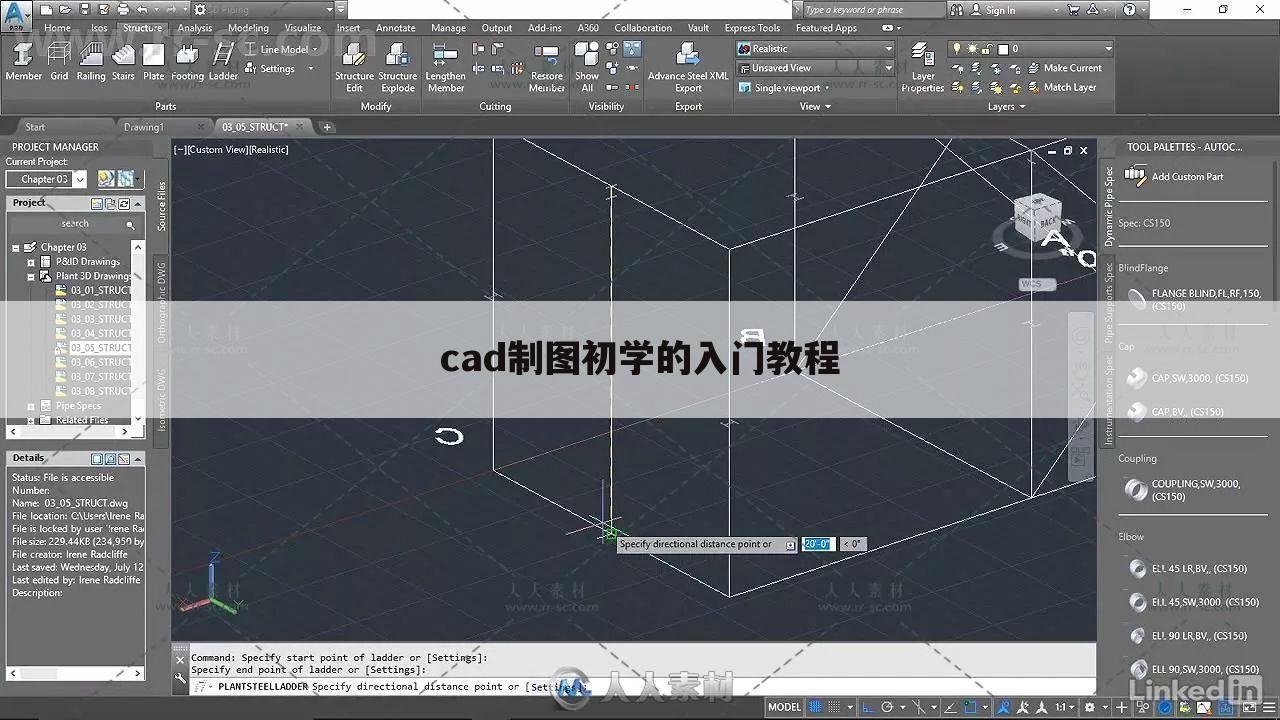Toggle drawing grid display in status bar
1280x720 pixels.
point(817,707)
